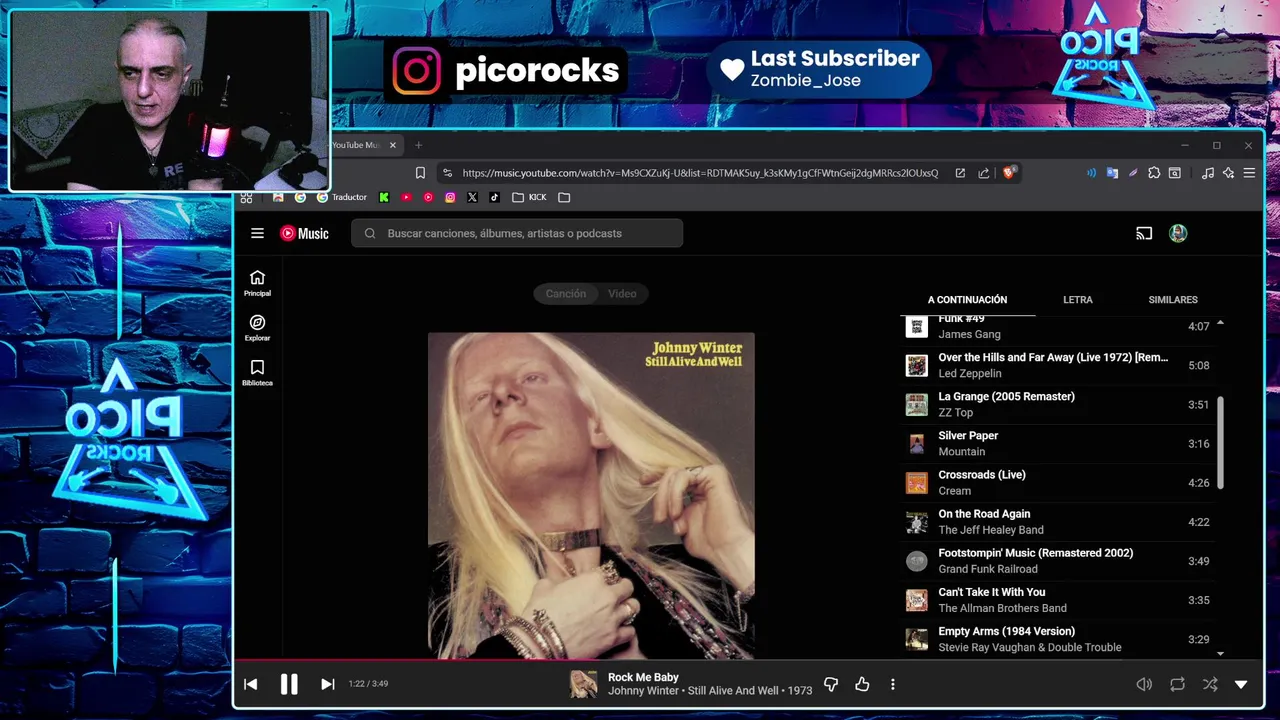1280x720 pixels.
Task: Open the Instagram bookmark icon
Action: click(450, 197)
